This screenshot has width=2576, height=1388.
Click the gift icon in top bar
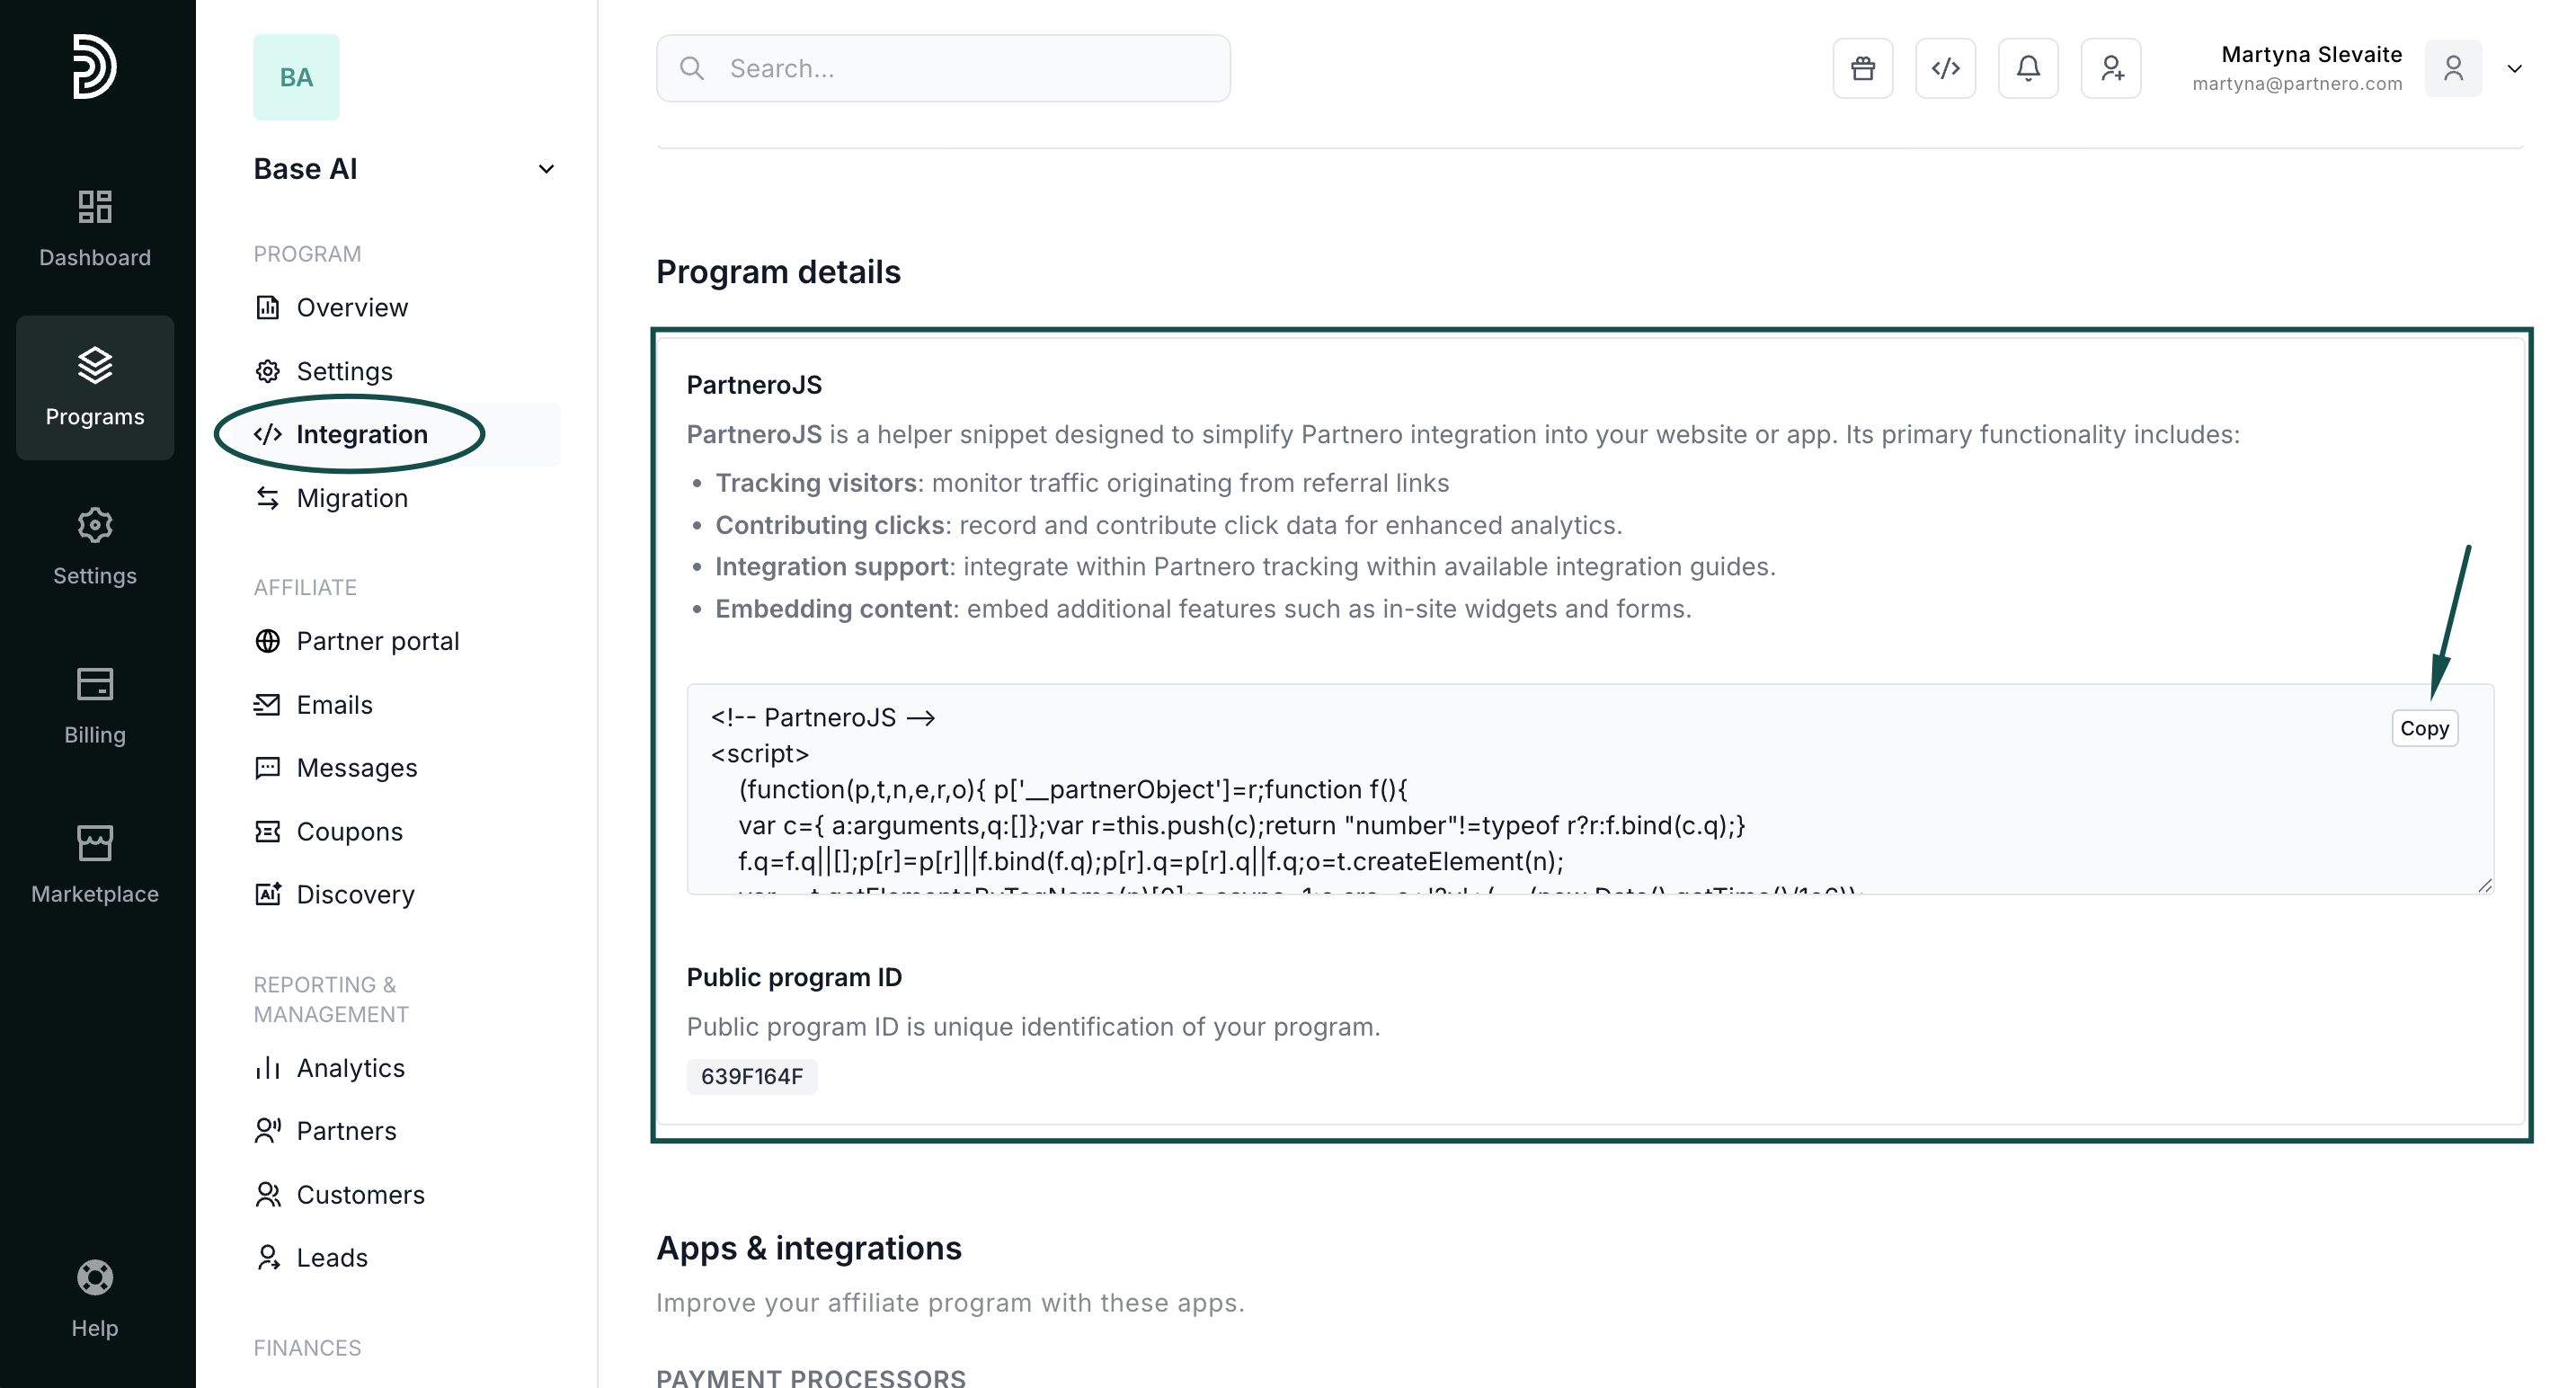[x=1862, y=68]
